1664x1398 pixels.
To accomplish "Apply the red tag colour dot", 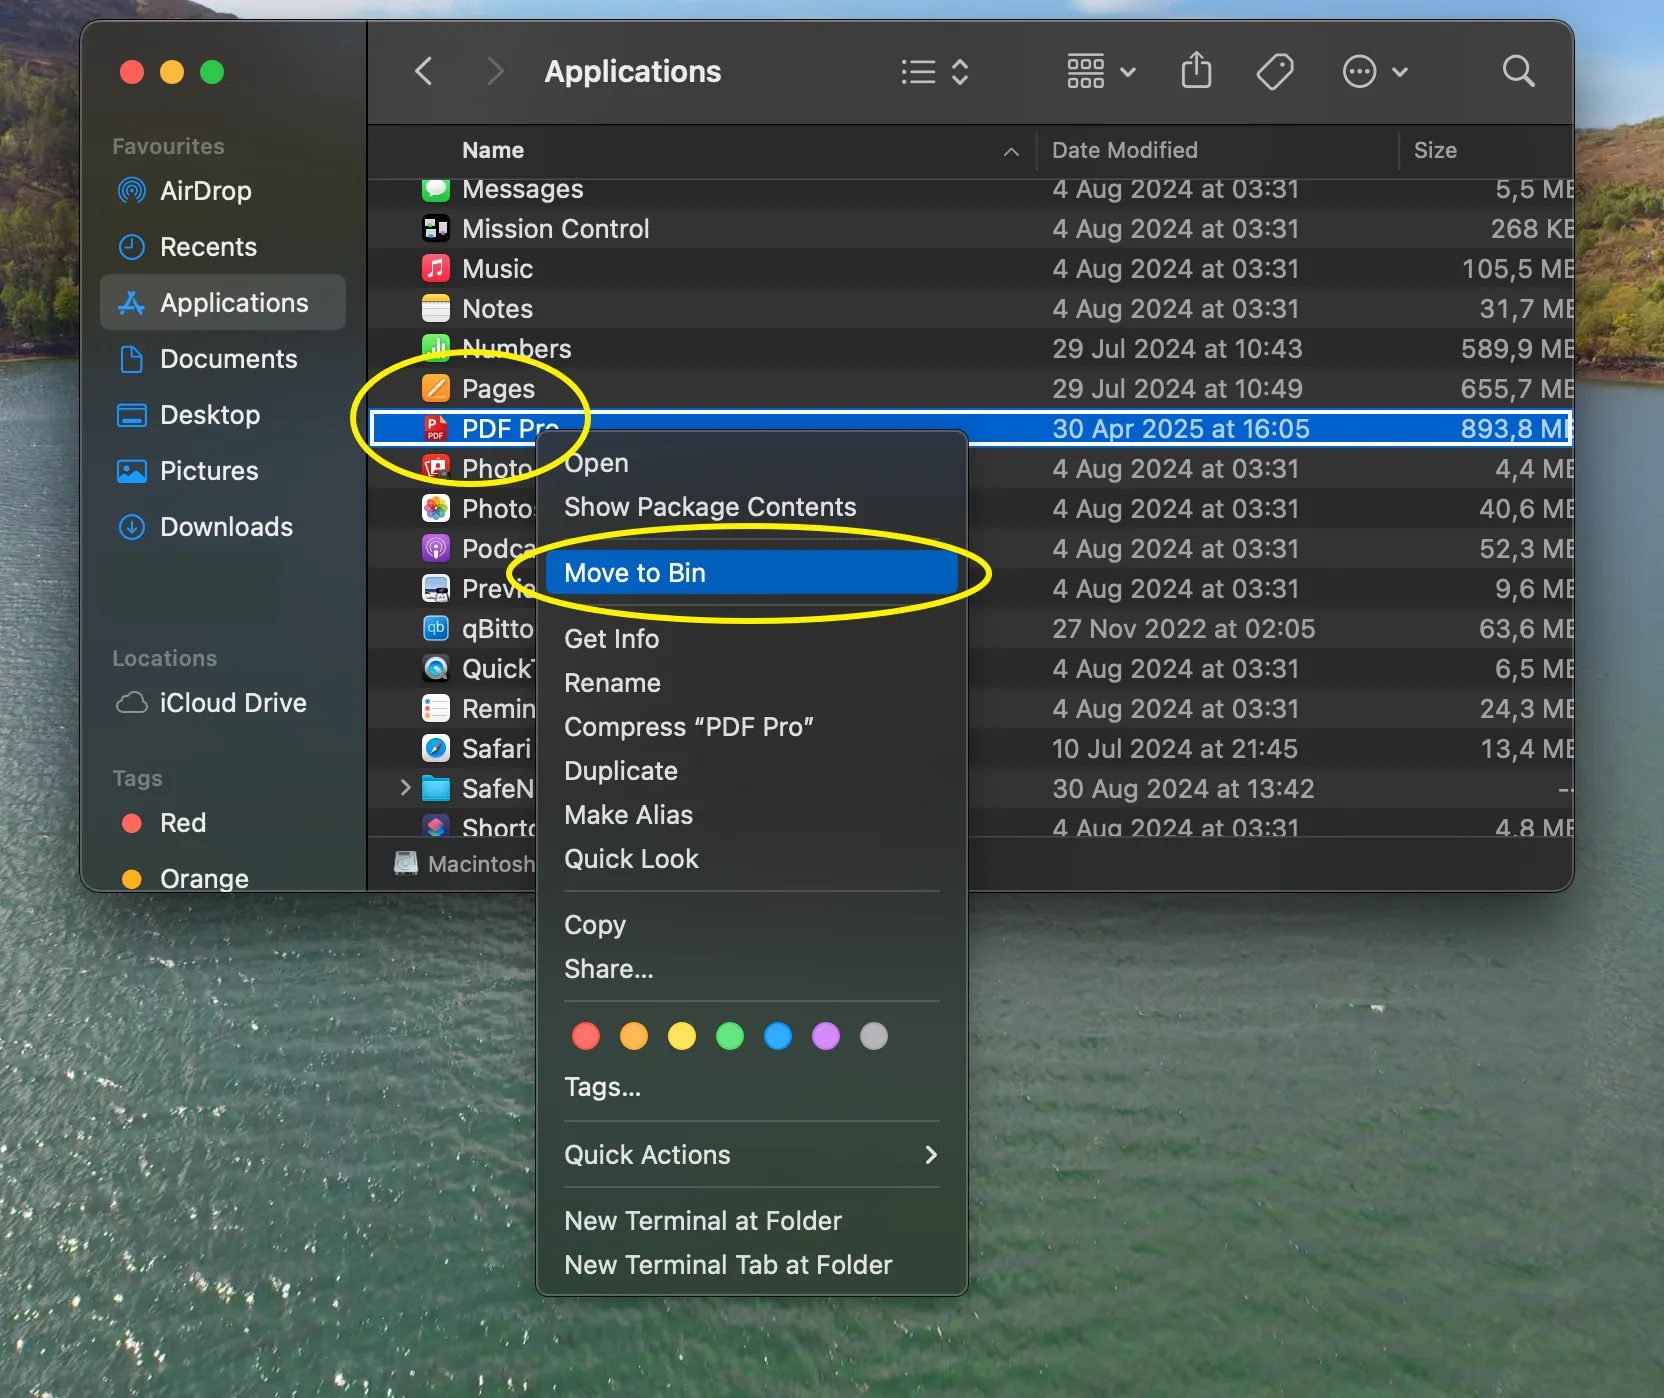I will [x=586, y=1036].
